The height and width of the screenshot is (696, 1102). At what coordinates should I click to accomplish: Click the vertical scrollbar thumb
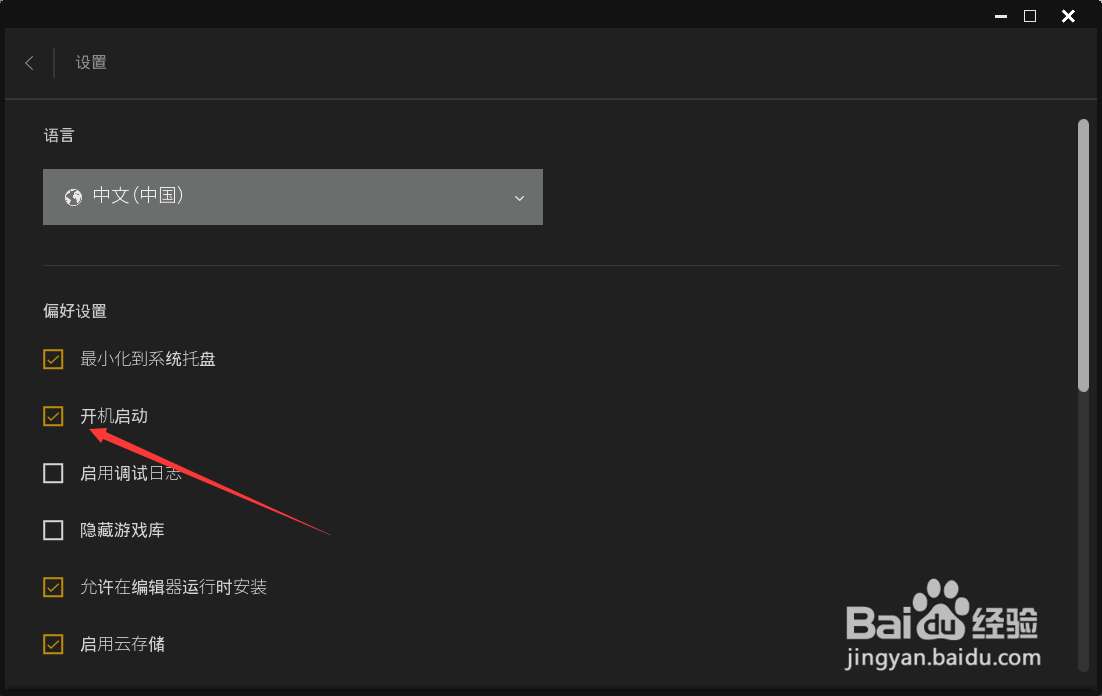click(1083, 255)
